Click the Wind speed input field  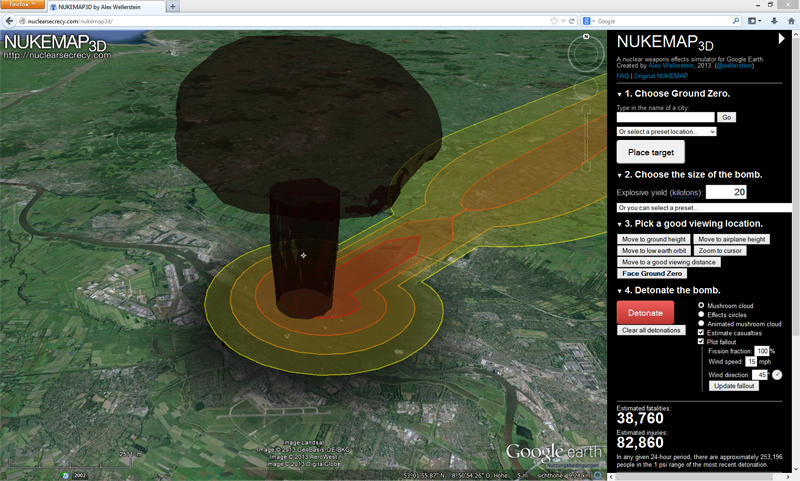point(751,361)
